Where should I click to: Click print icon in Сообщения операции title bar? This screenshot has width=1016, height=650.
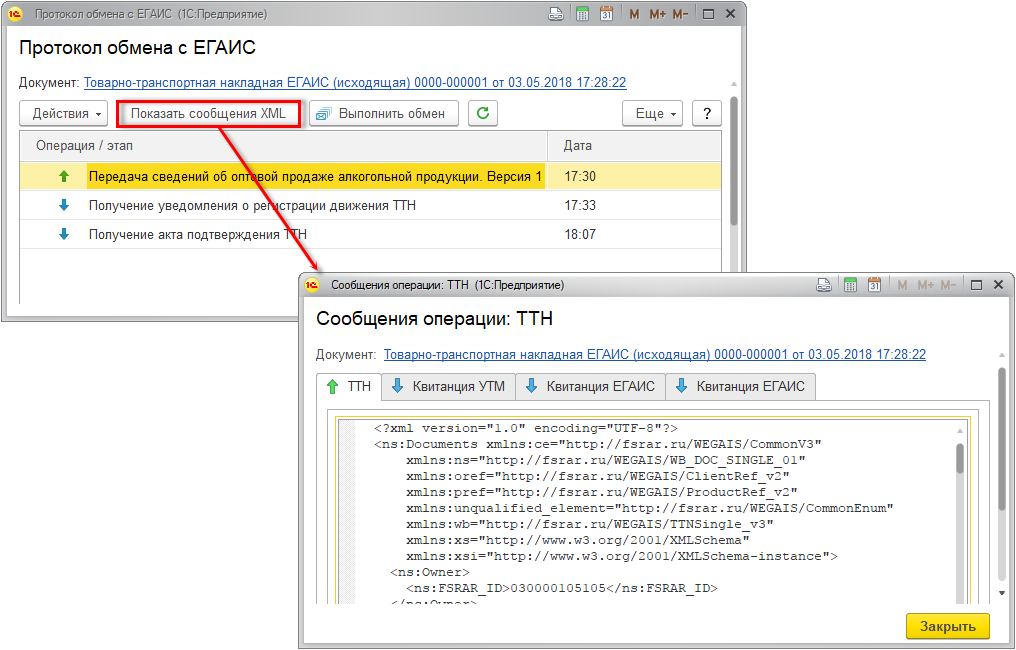pos(824,284)
